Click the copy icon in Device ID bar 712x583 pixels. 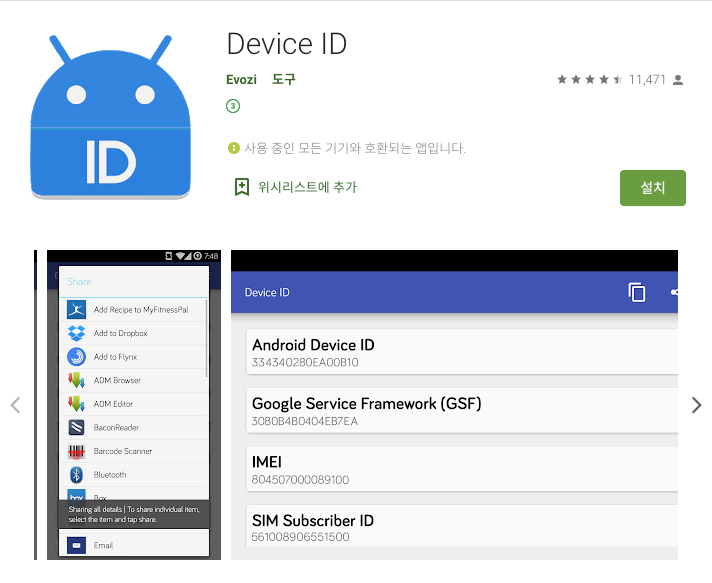click(637, 292)
